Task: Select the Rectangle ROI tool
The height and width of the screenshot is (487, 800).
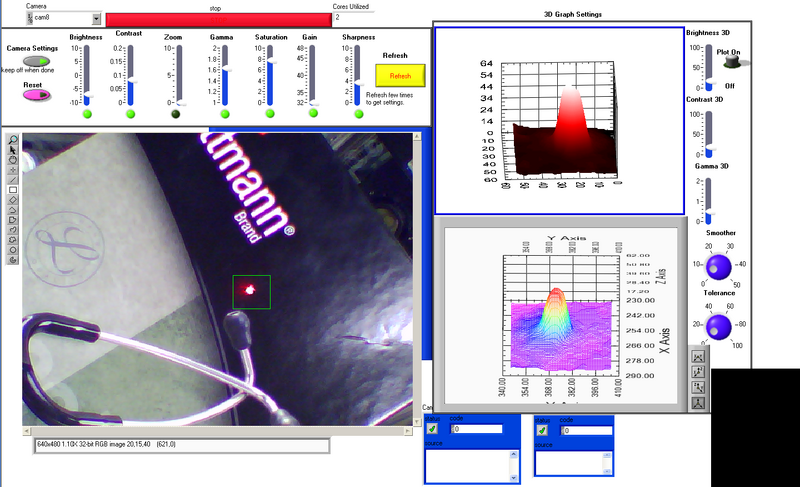Action: tap(13, 190)
